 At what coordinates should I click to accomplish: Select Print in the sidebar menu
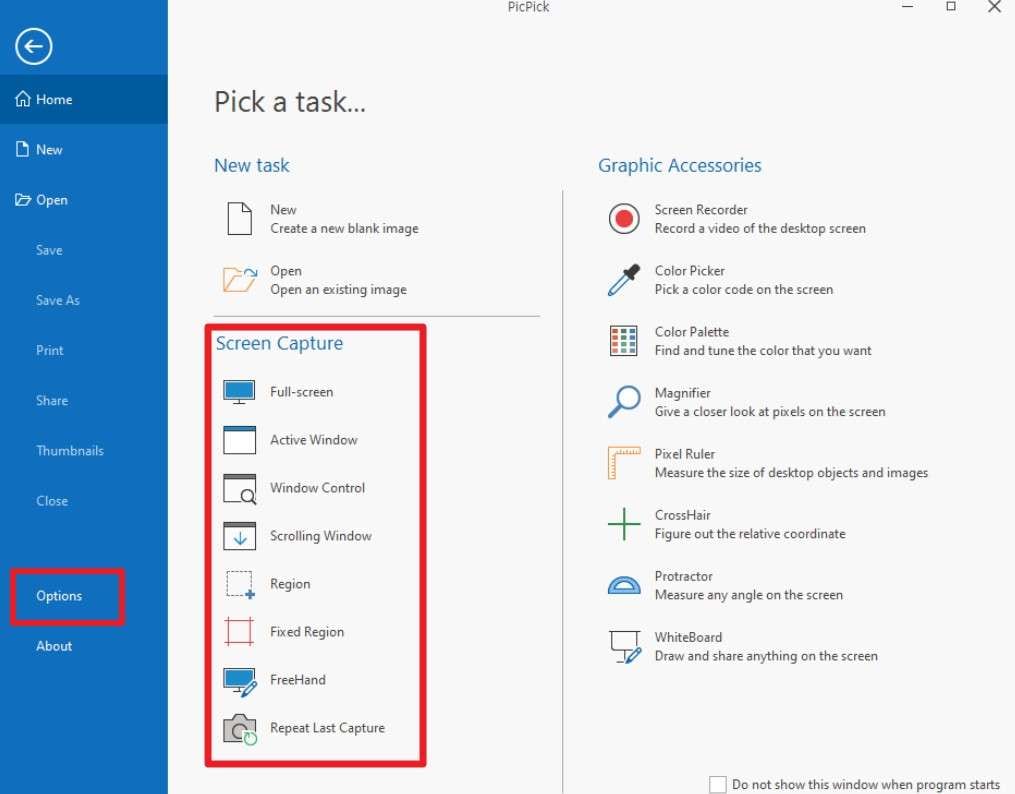click(84, 350)
